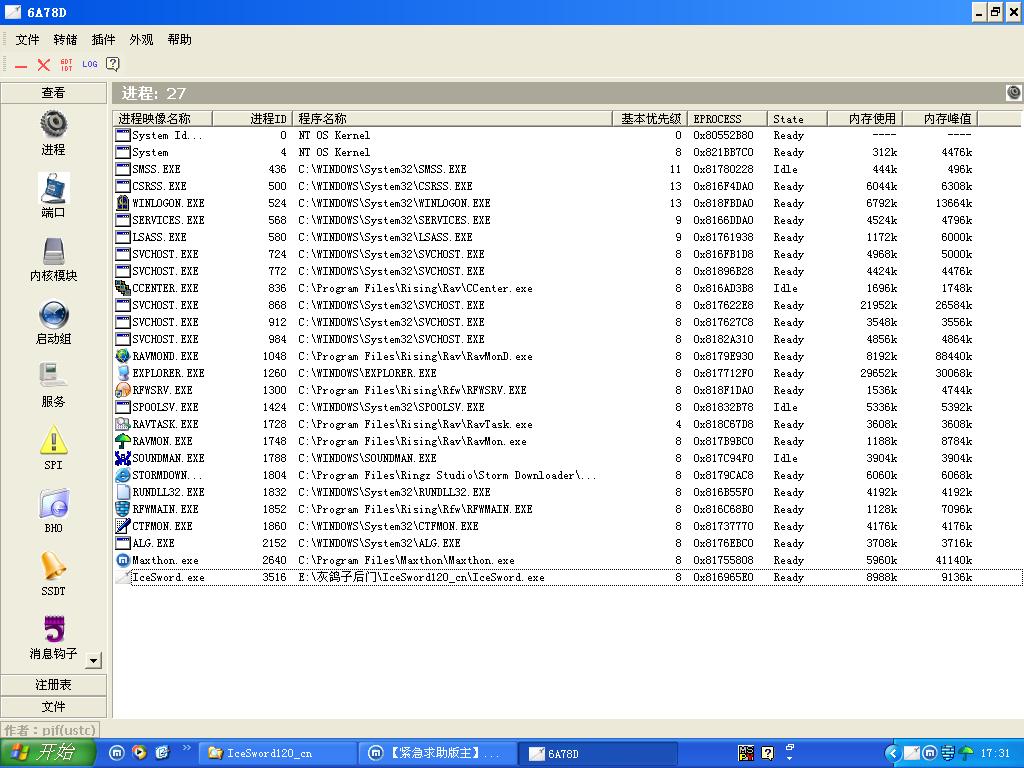Click the red minus toolbar icon
The width and height of the screenshot is (1024, 768).
click(x=22, y=65)
